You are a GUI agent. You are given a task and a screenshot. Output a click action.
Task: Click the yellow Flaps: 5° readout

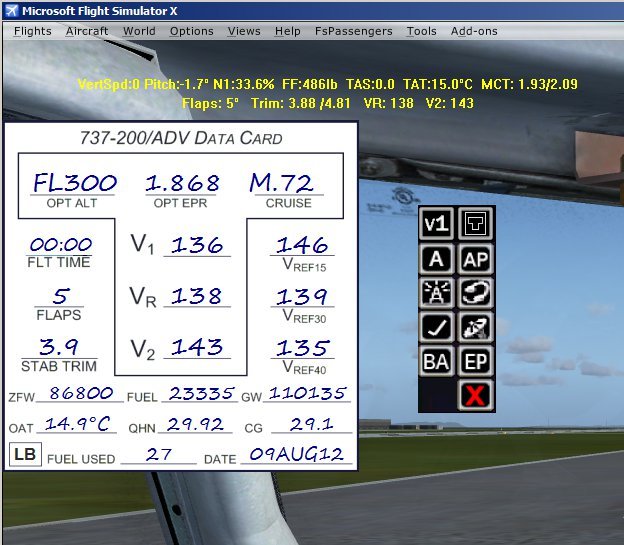tap(210, 103)
